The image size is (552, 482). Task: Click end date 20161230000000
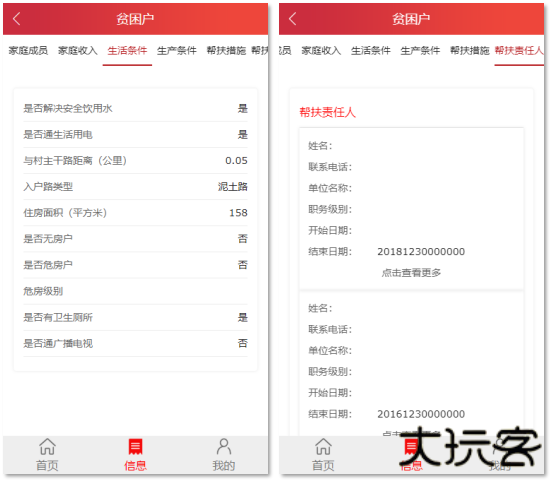pyautogui.click(x=421, y=414)
